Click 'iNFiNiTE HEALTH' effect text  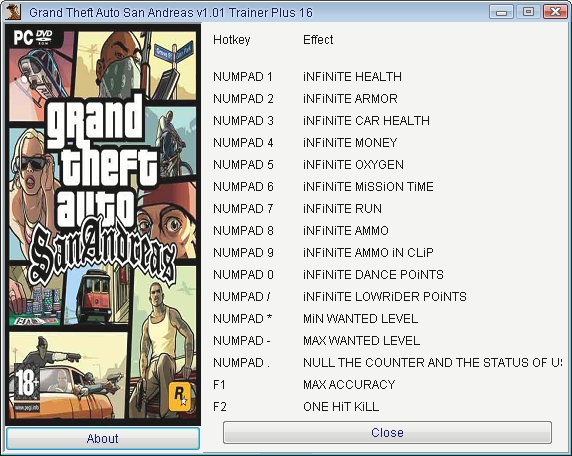coord(352,77)
